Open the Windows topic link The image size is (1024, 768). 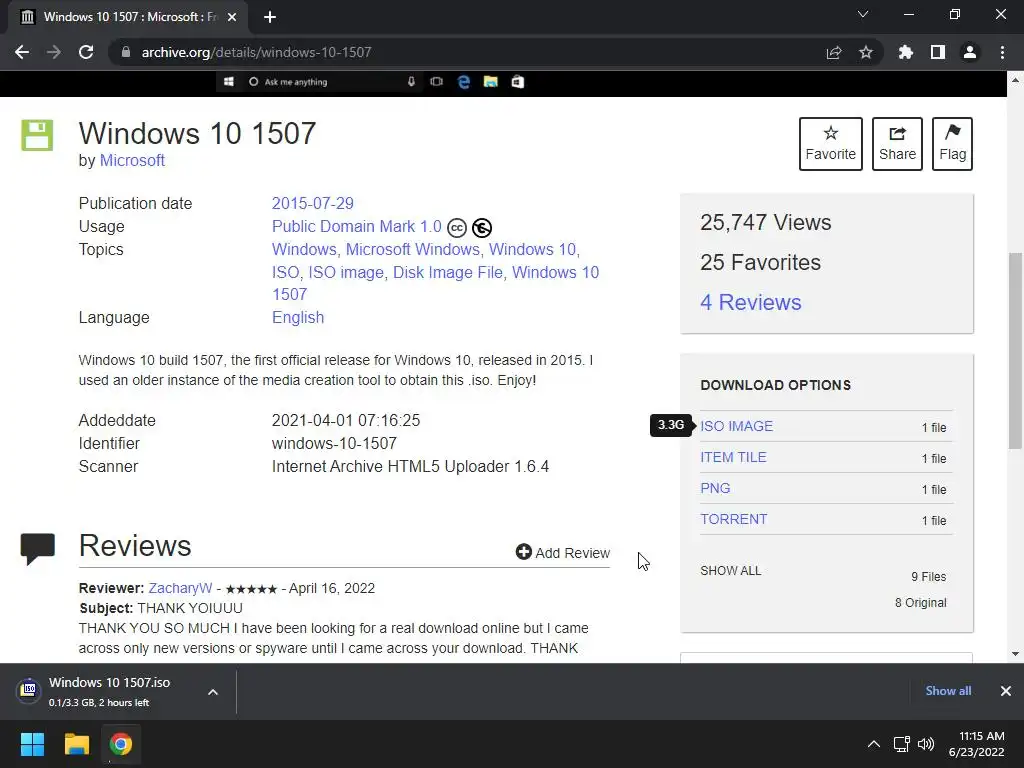pyautogui.click(x=304, y=249)
